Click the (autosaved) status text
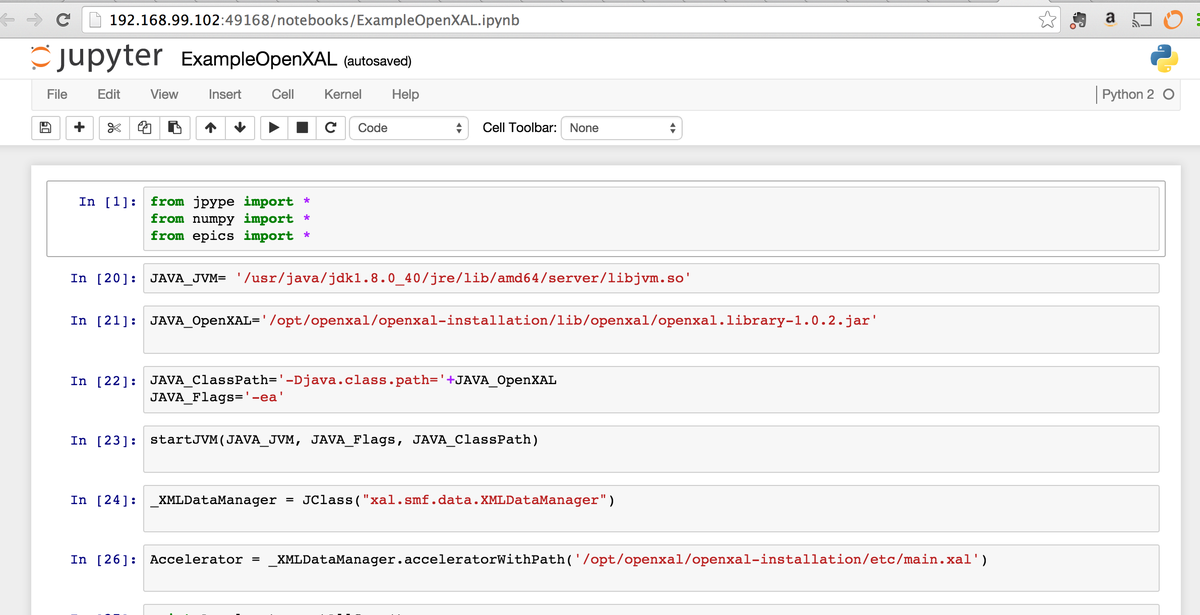The width and height of the screenshot is (1200, 615). [x=377, y=61]
